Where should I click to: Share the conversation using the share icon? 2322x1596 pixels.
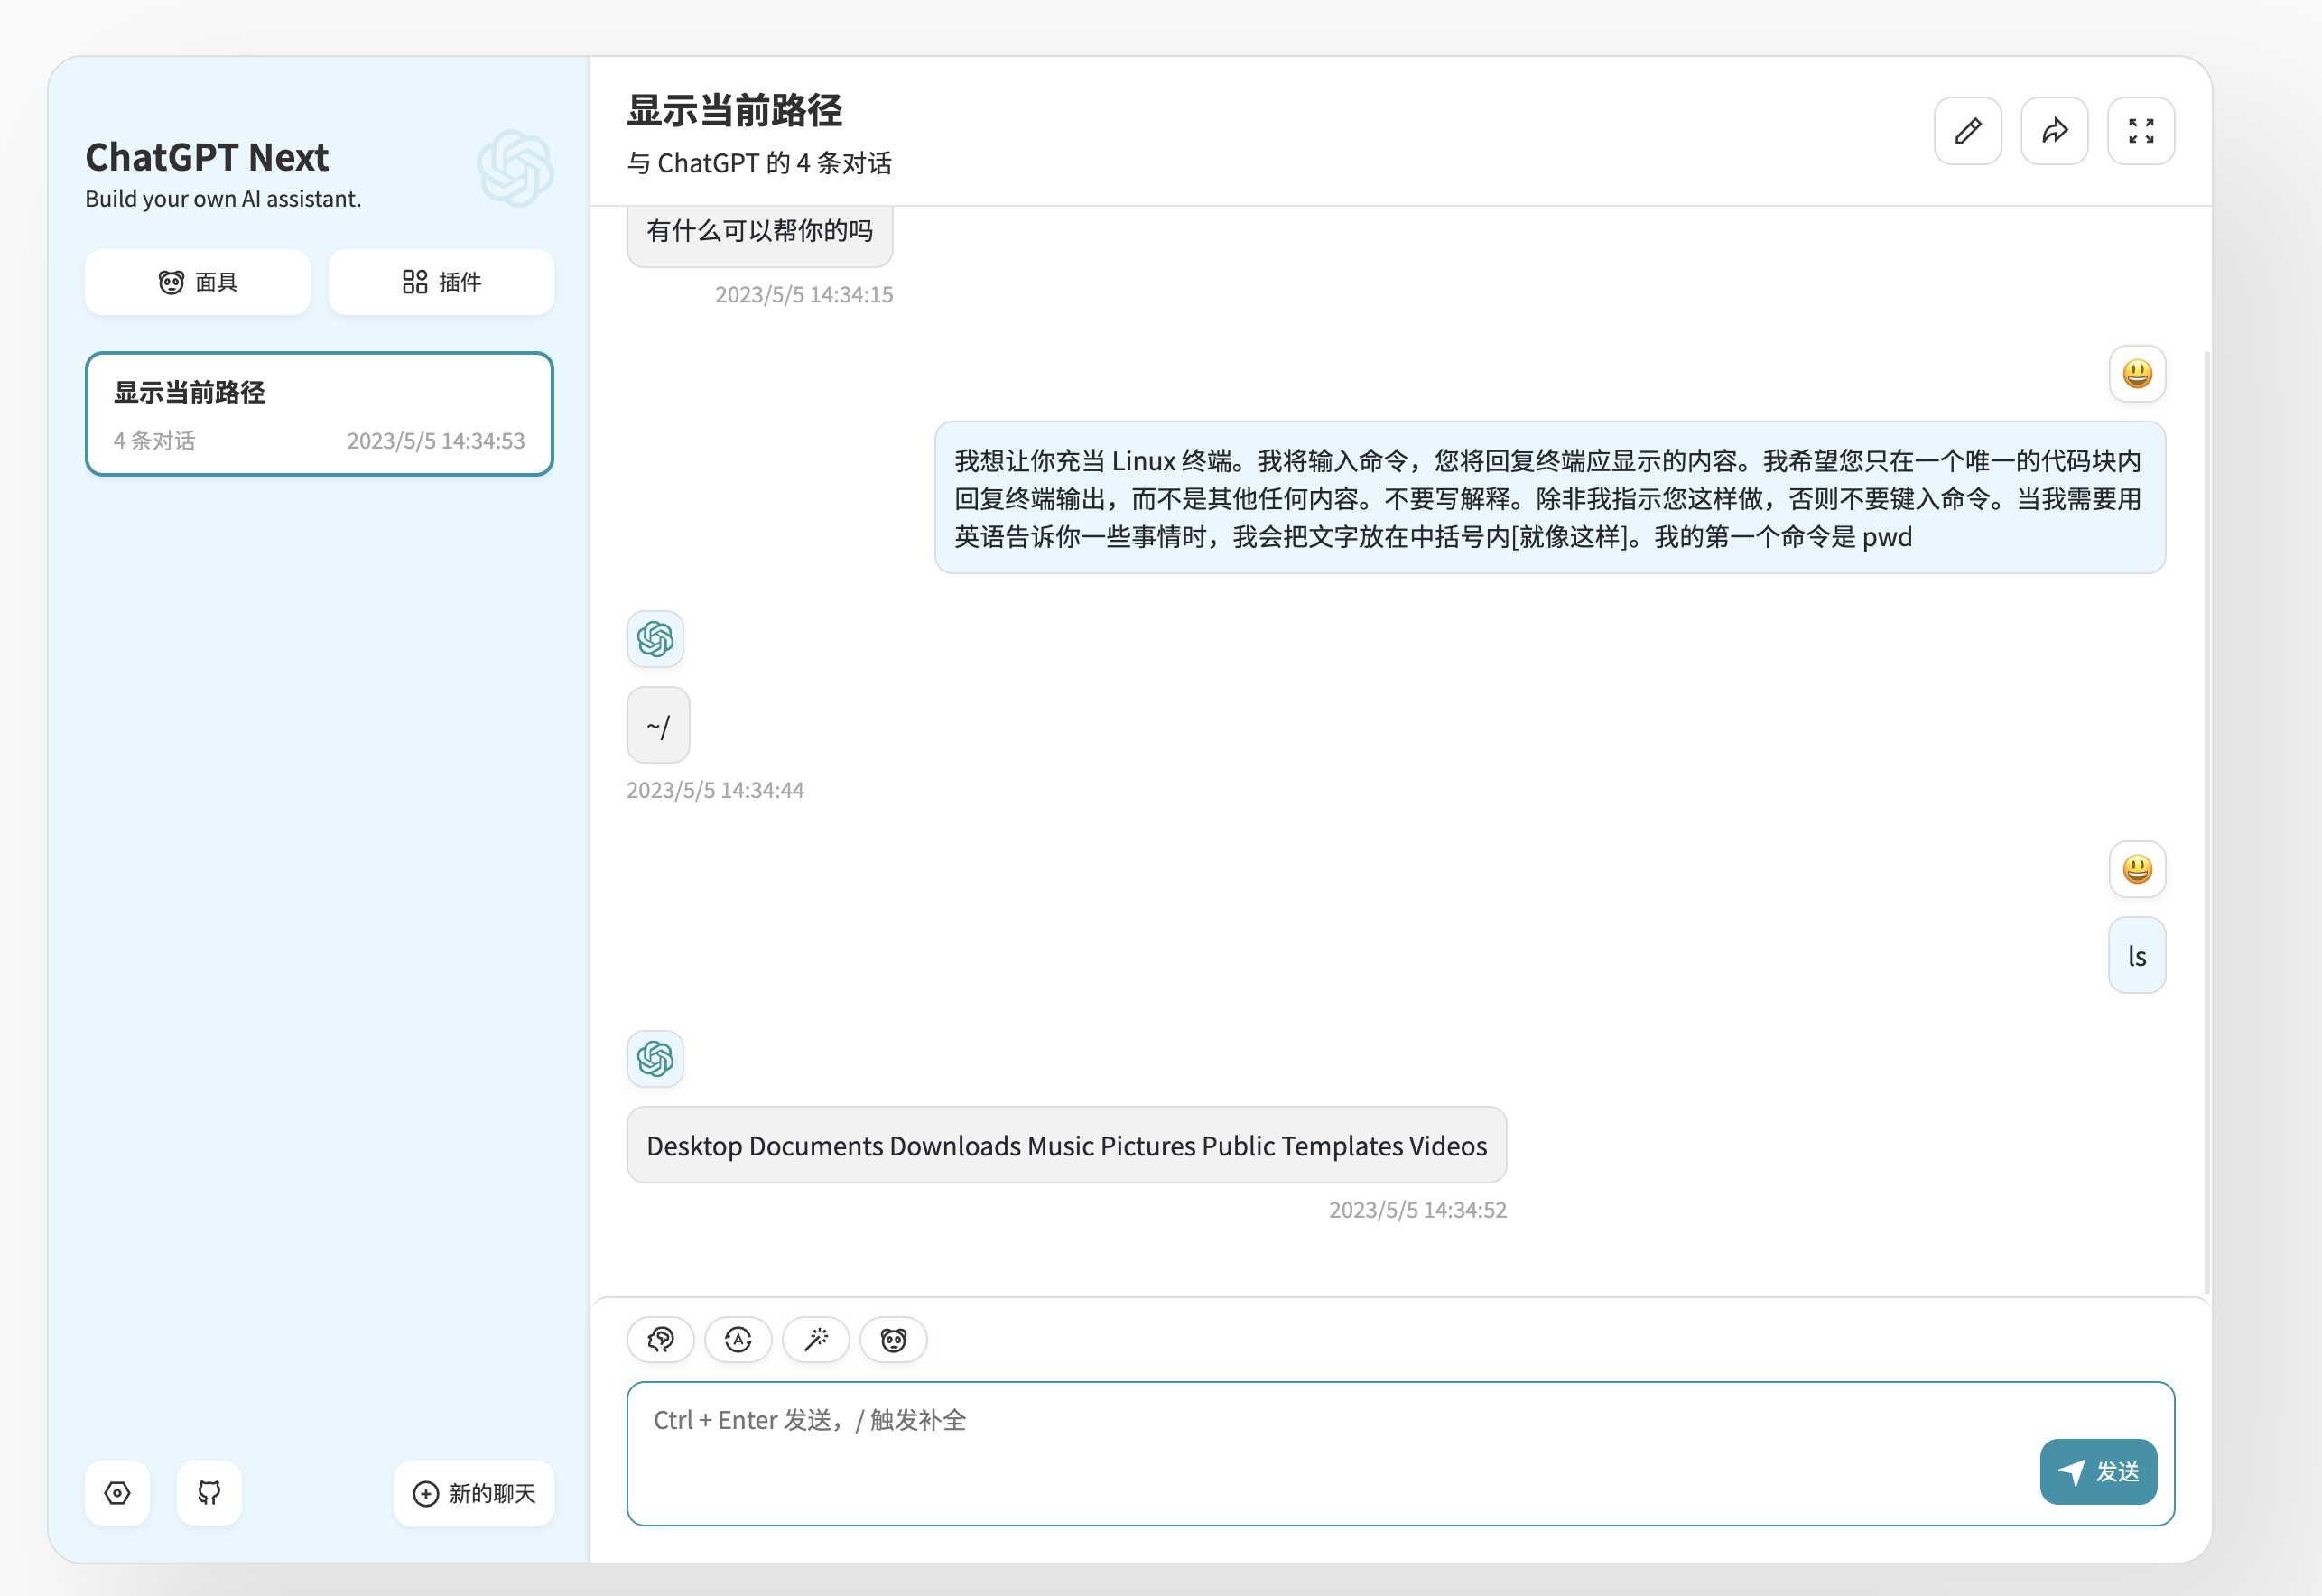[x=2054, y=130]
